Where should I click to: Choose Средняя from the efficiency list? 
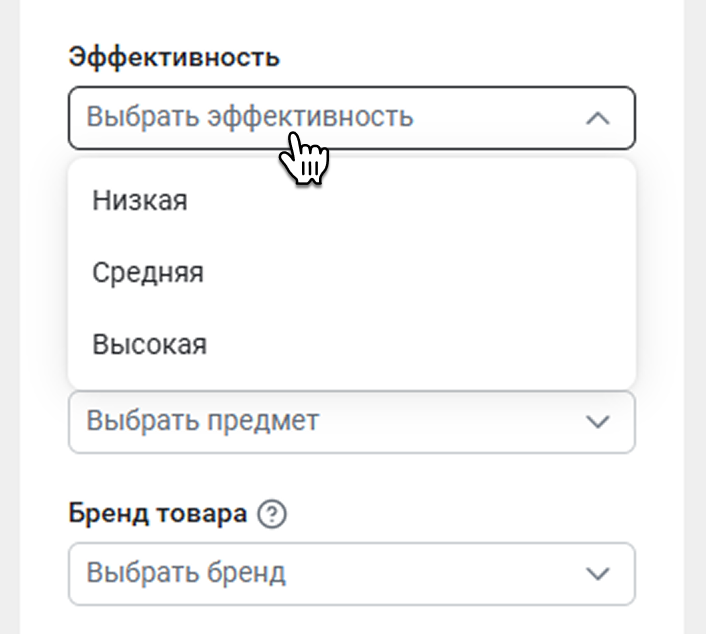[x=352, y=272]
